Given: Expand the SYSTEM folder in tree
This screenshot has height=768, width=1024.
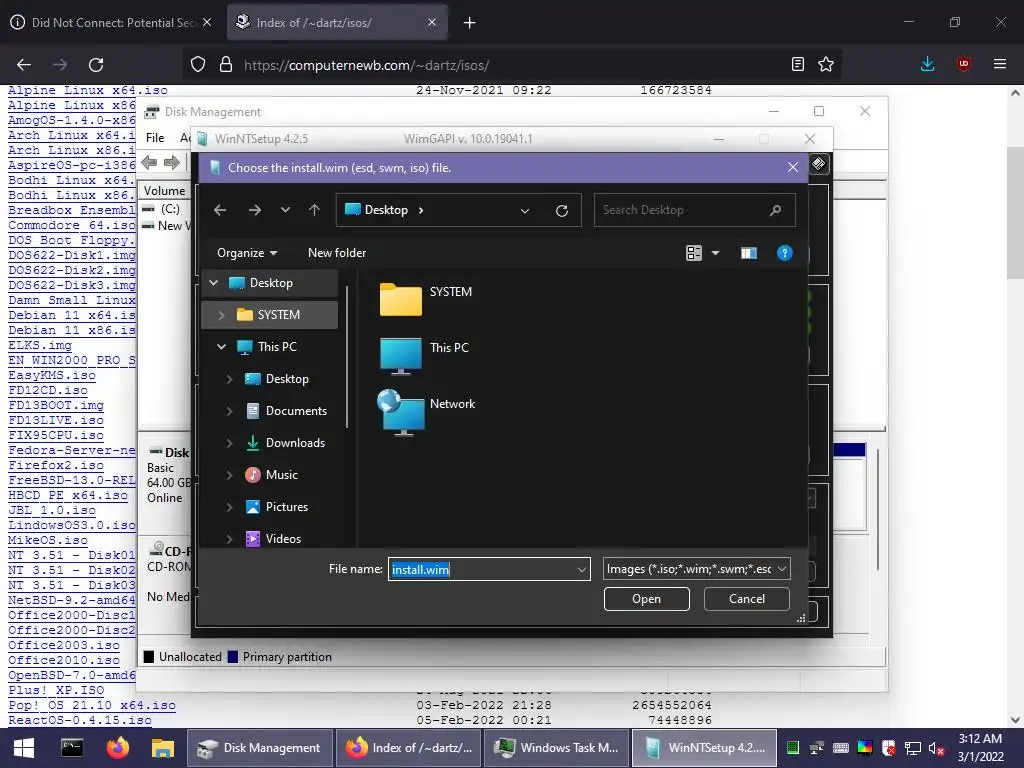Looking at the screenshot, I should click(x=221, y=315).
